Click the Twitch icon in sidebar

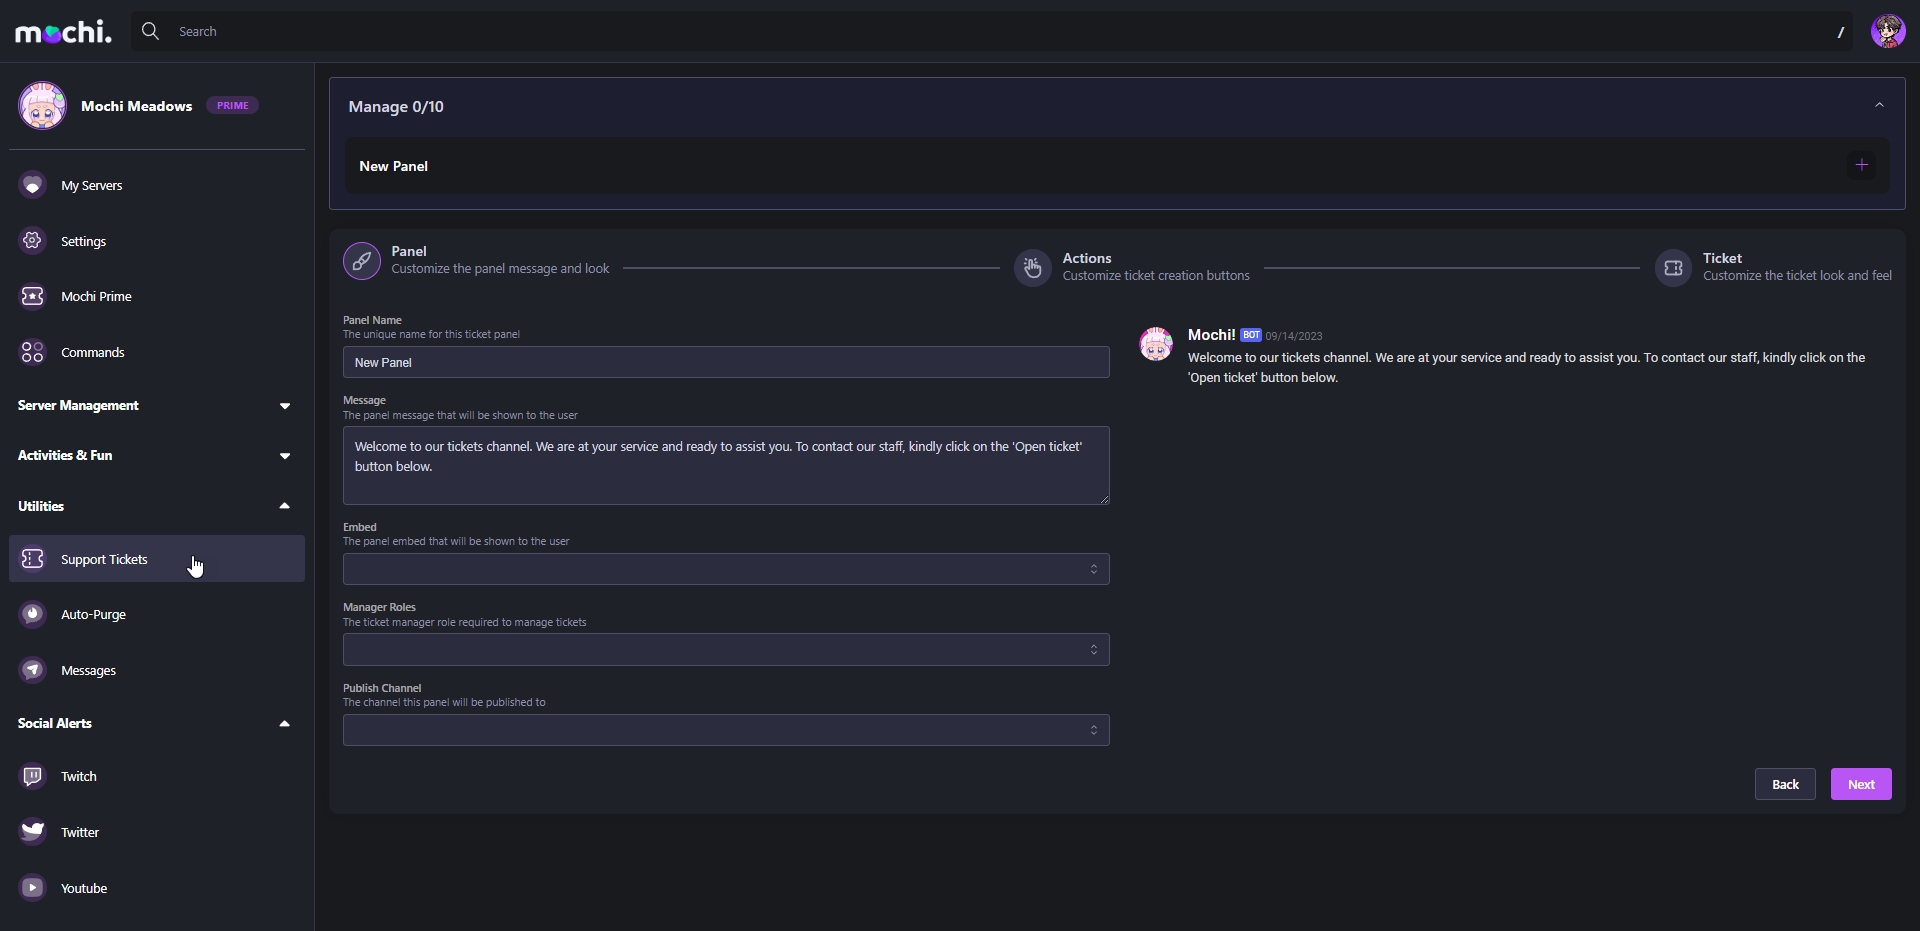pyautogui.click(x=33, y=777)
